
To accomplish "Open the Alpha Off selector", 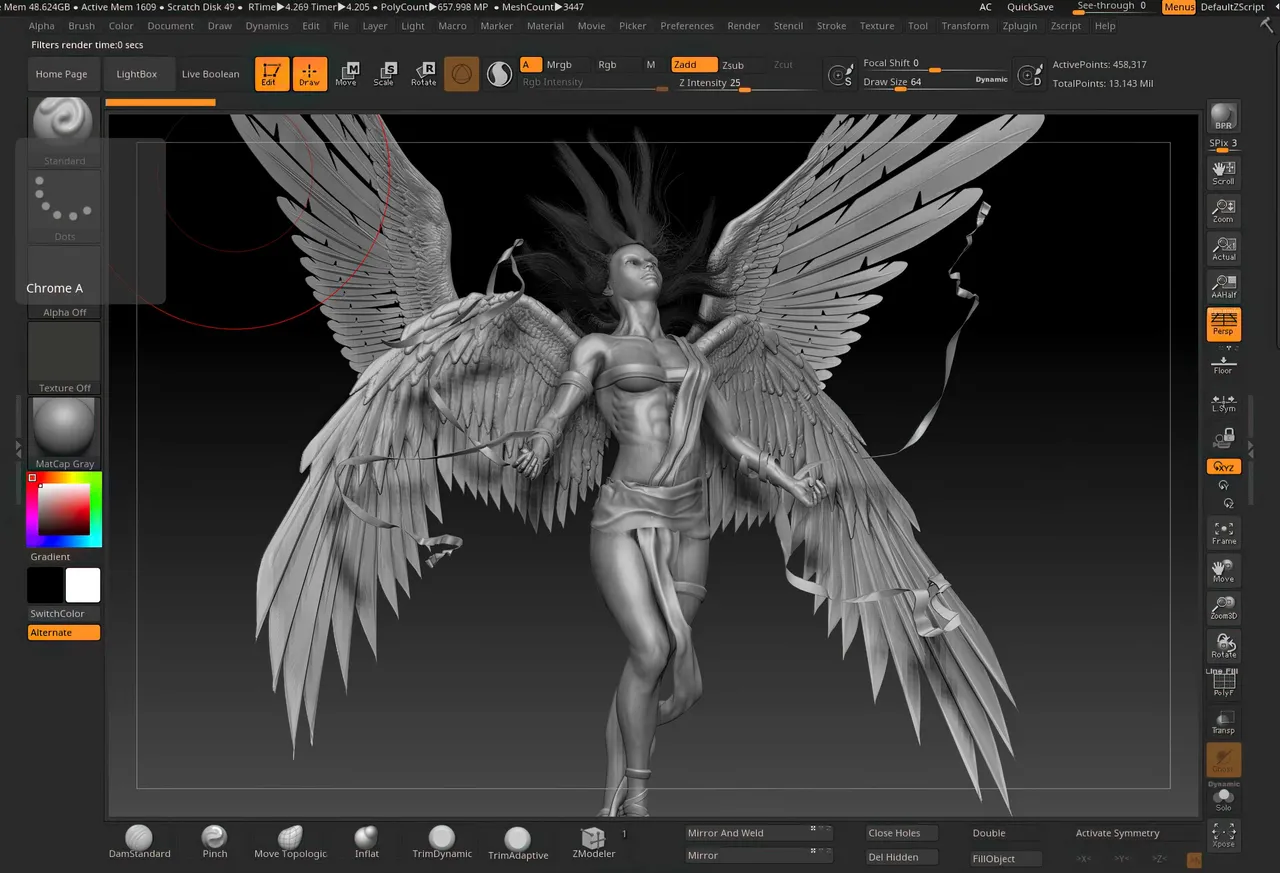I will pyautogui.click(x=65, y=283).
